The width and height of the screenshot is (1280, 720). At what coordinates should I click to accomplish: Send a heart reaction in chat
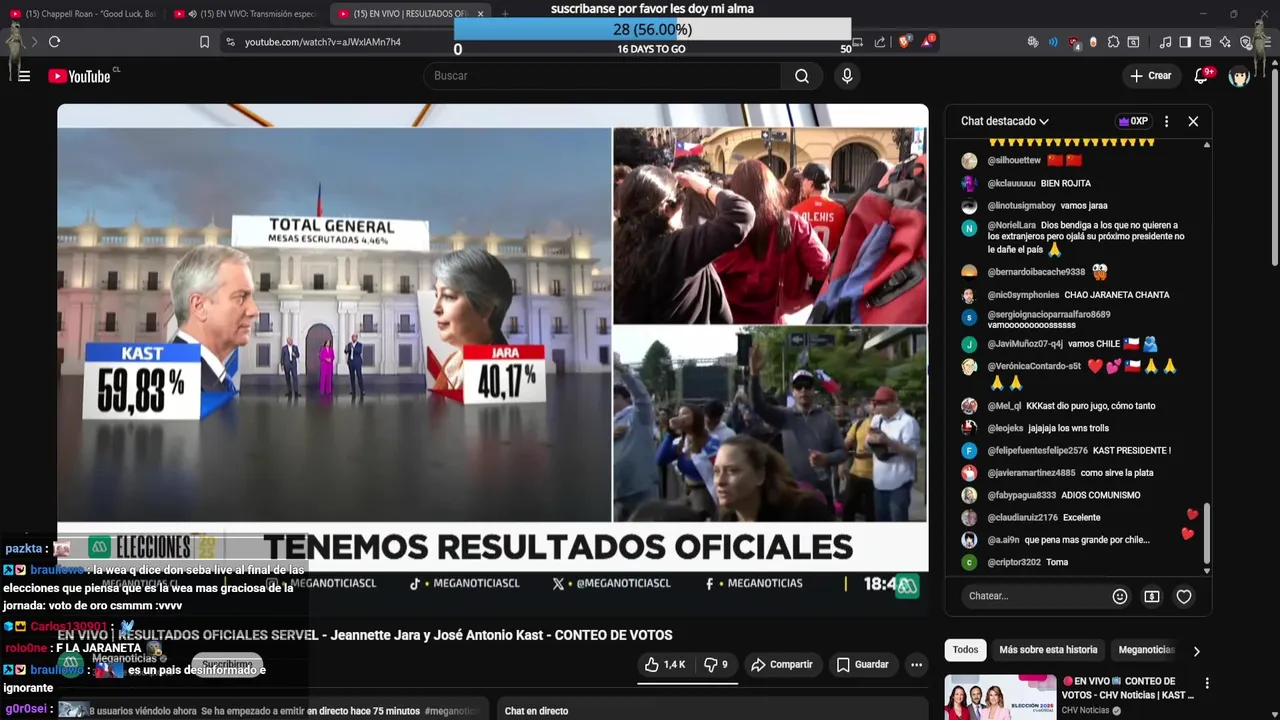(1184, 596)
